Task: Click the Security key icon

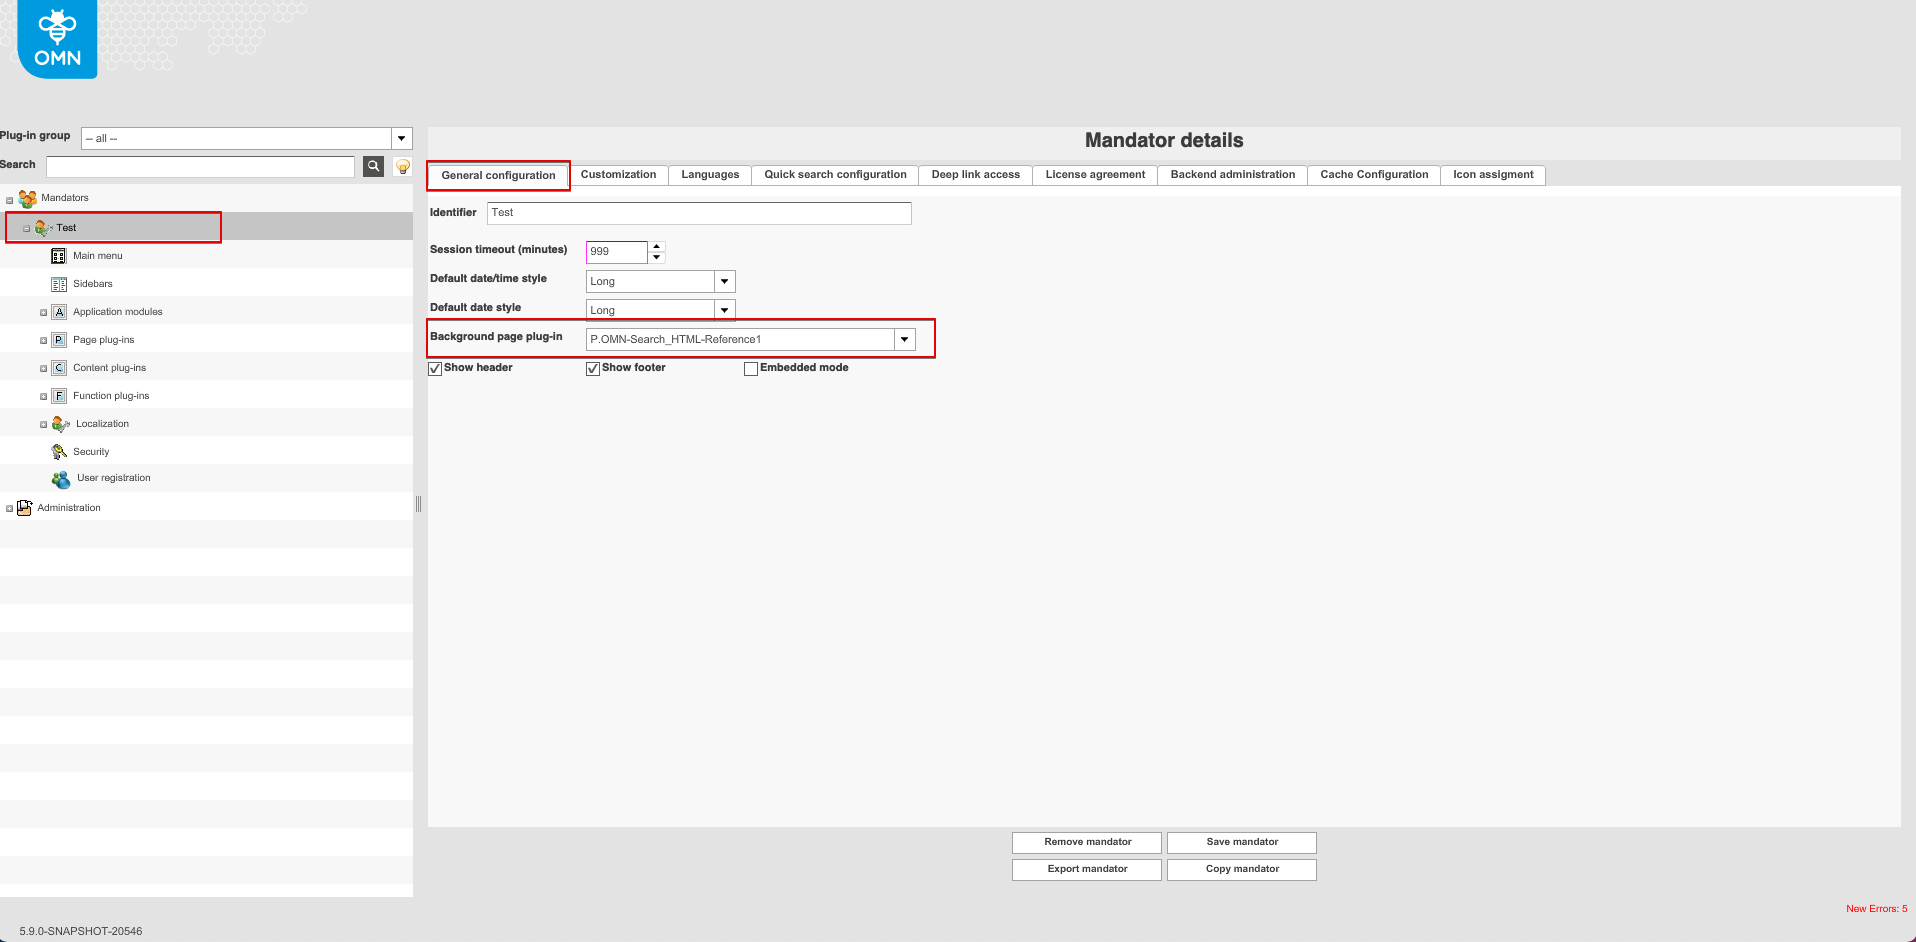Action: [x=59, y=452]
